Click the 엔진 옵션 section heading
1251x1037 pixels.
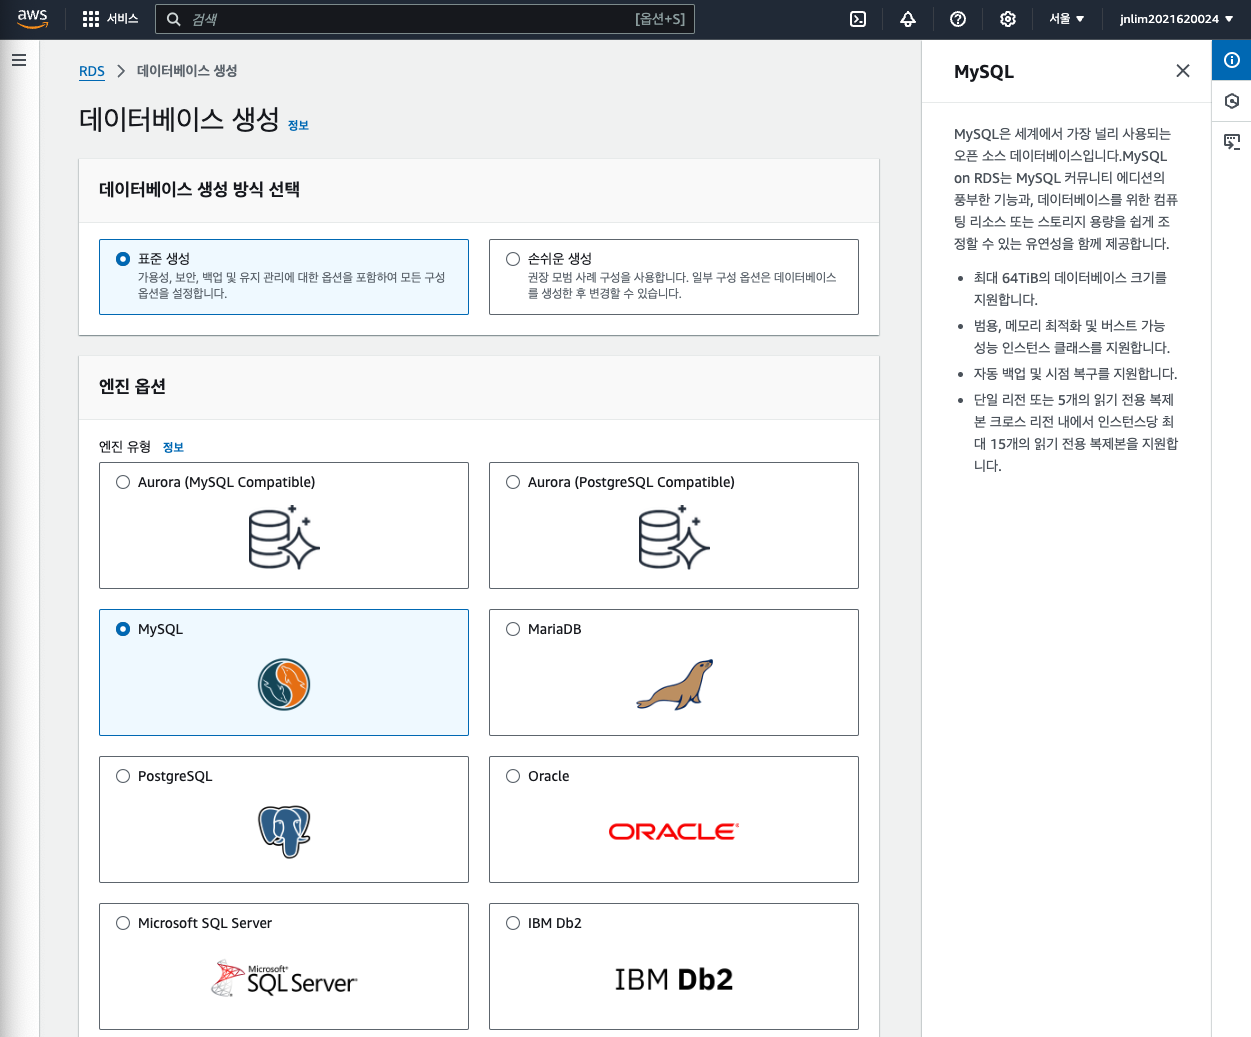coord(132,386)
